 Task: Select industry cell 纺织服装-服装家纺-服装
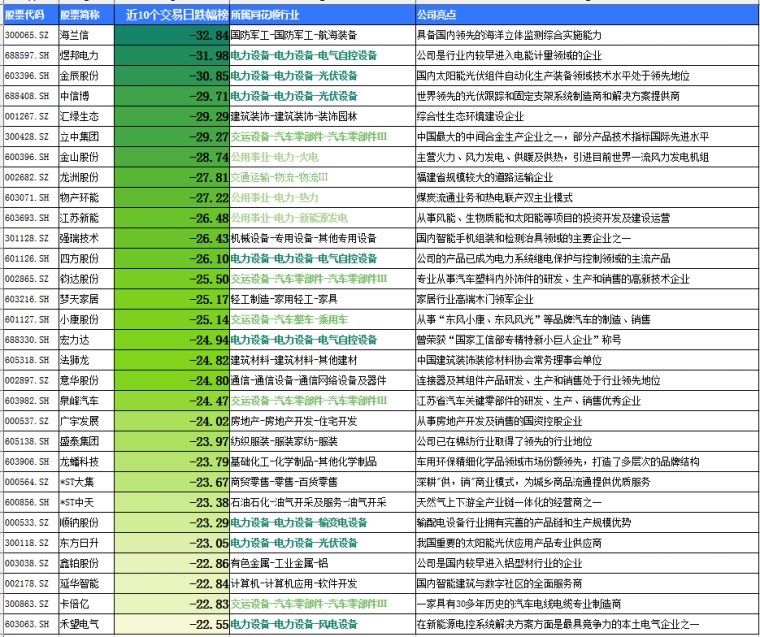(322, 442)
